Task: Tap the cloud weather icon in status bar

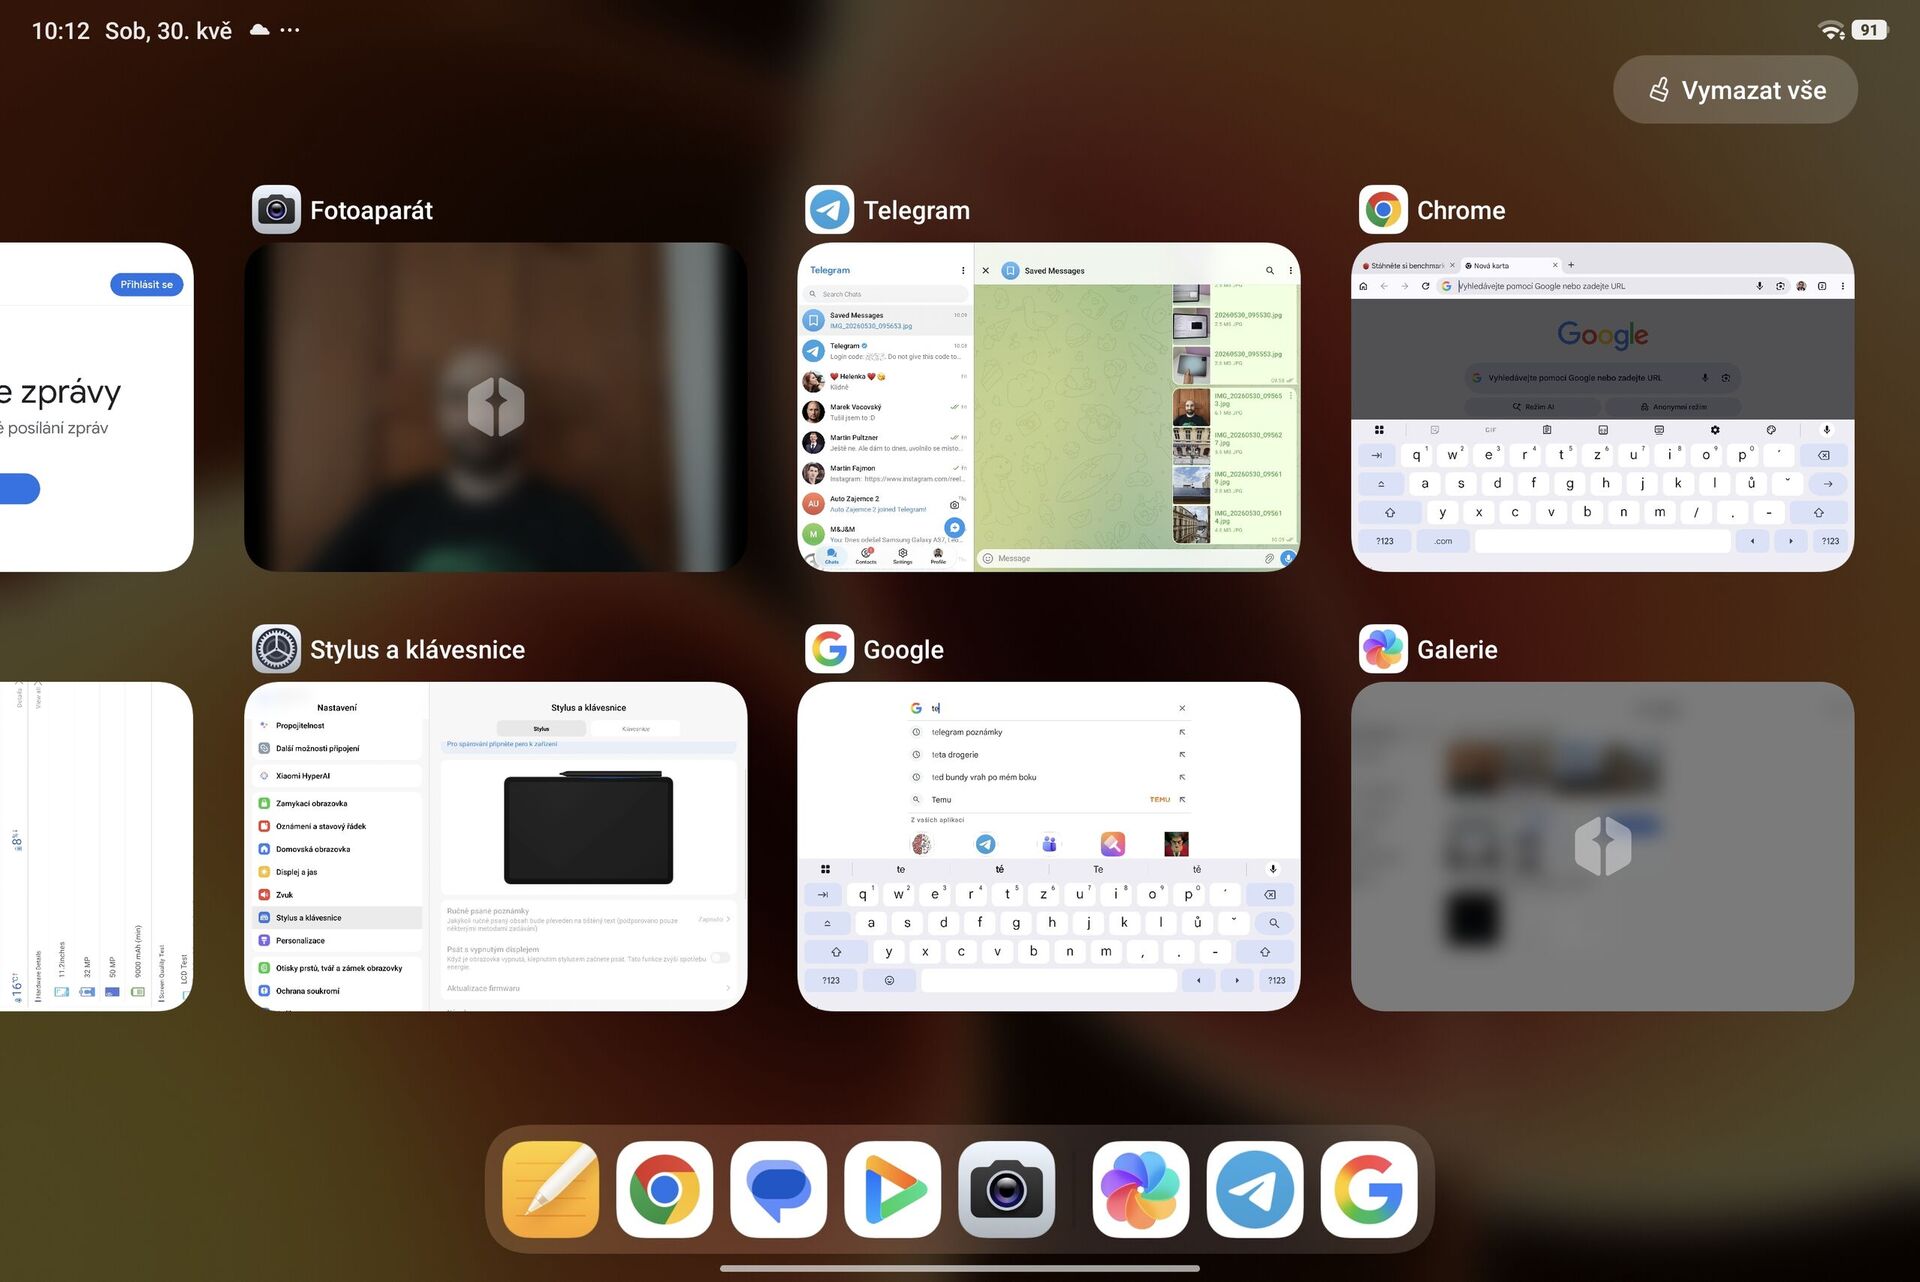Action: click(x=259, y=30)
